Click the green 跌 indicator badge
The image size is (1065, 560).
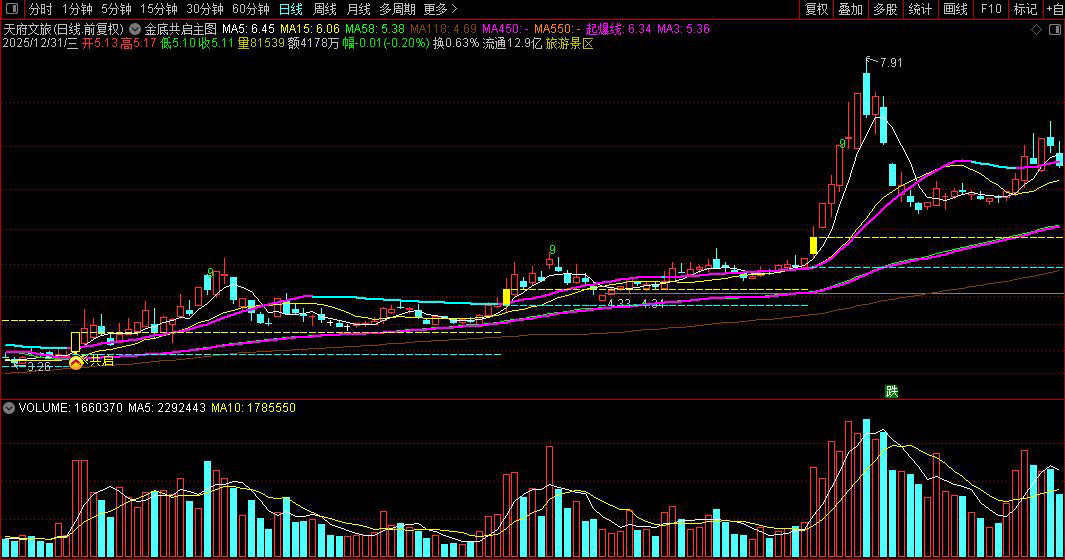[x=892, y=391]
